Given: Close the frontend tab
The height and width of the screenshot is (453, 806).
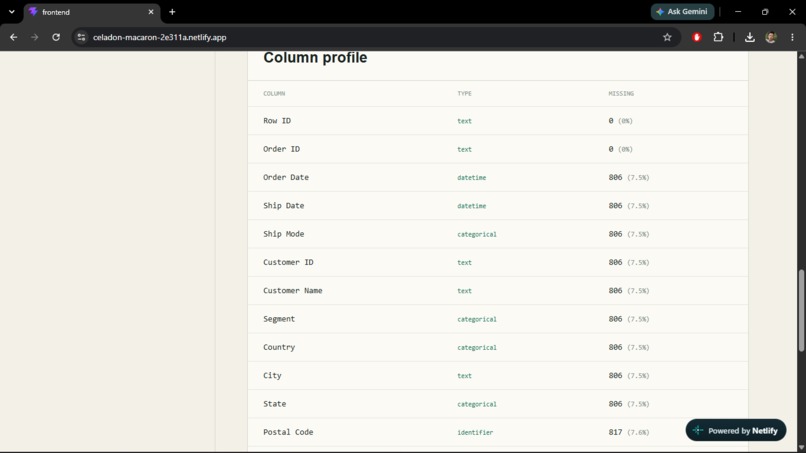Looking at the screenshot, I should 151,12.
